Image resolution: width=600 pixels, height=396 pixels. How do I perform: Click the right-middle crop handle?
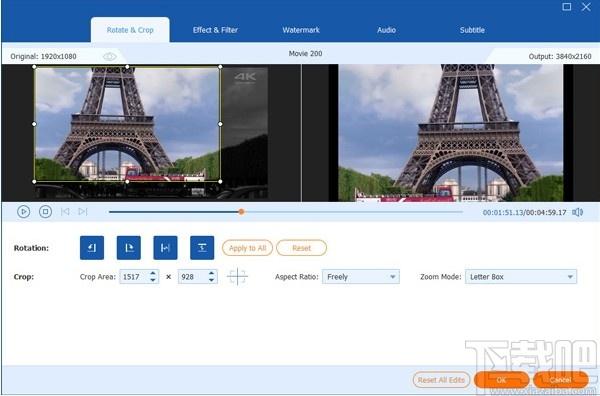(x=220, y=124)
